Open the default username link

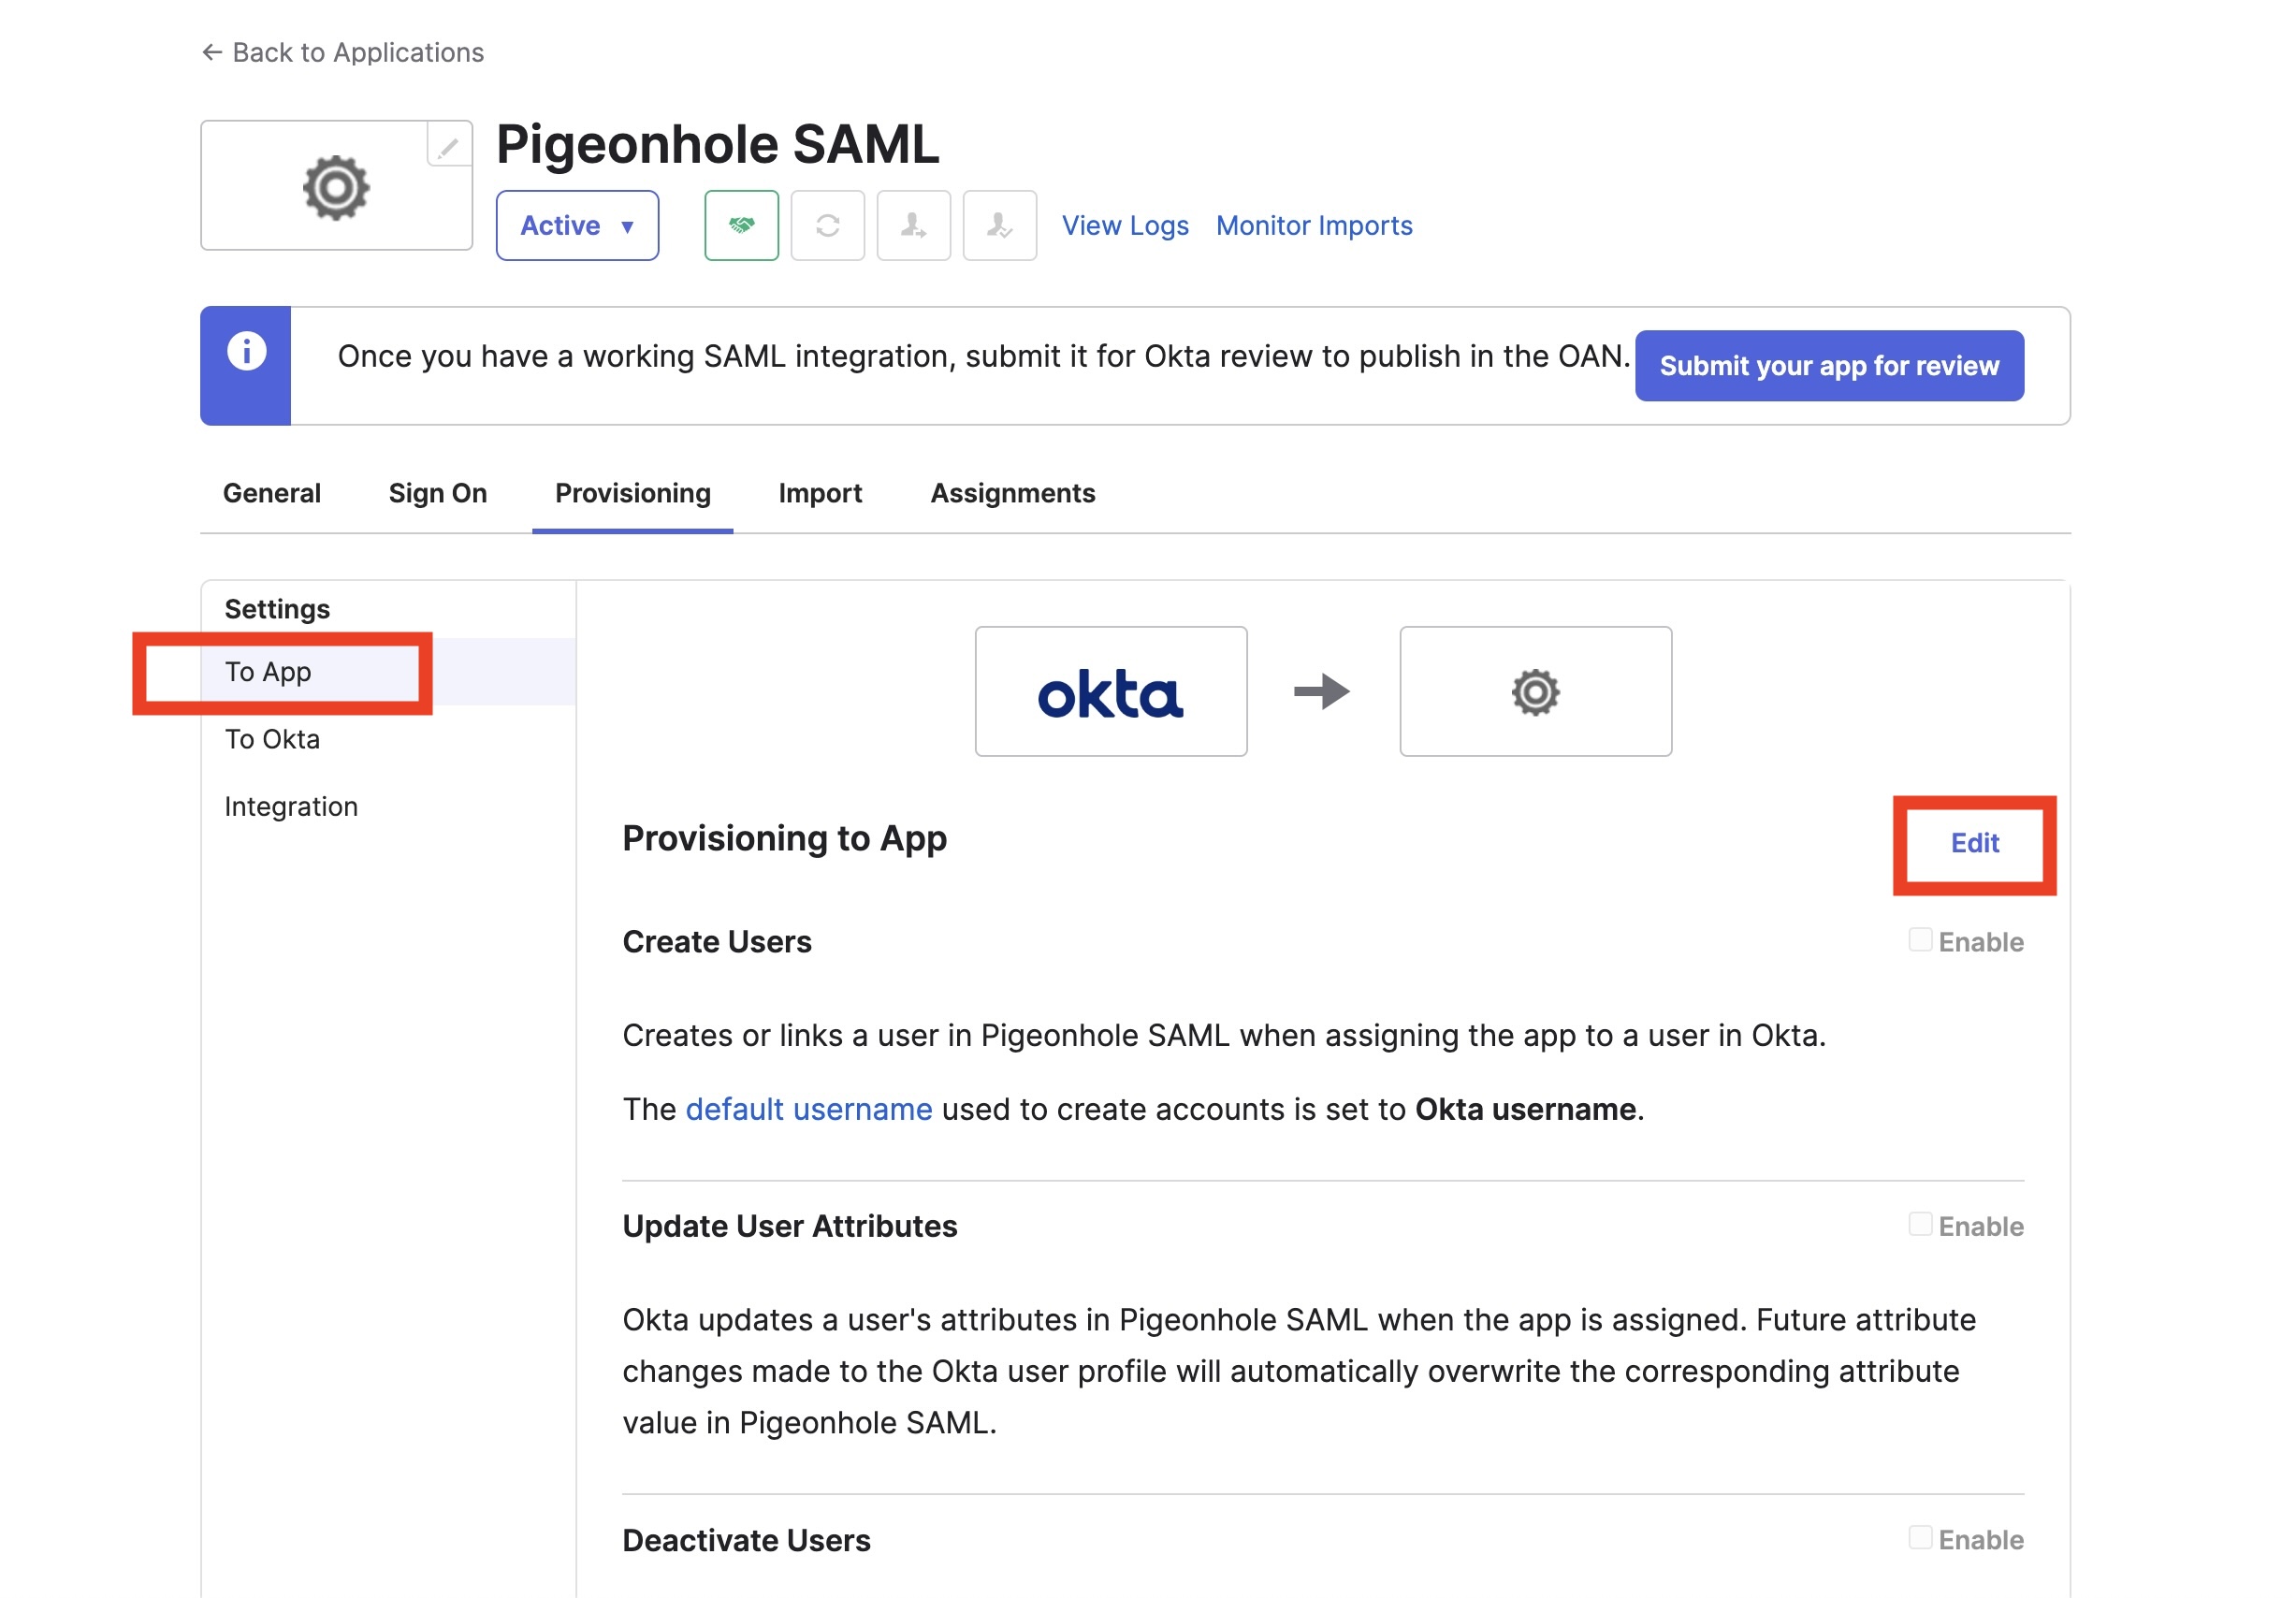[x=809, y=1109]
